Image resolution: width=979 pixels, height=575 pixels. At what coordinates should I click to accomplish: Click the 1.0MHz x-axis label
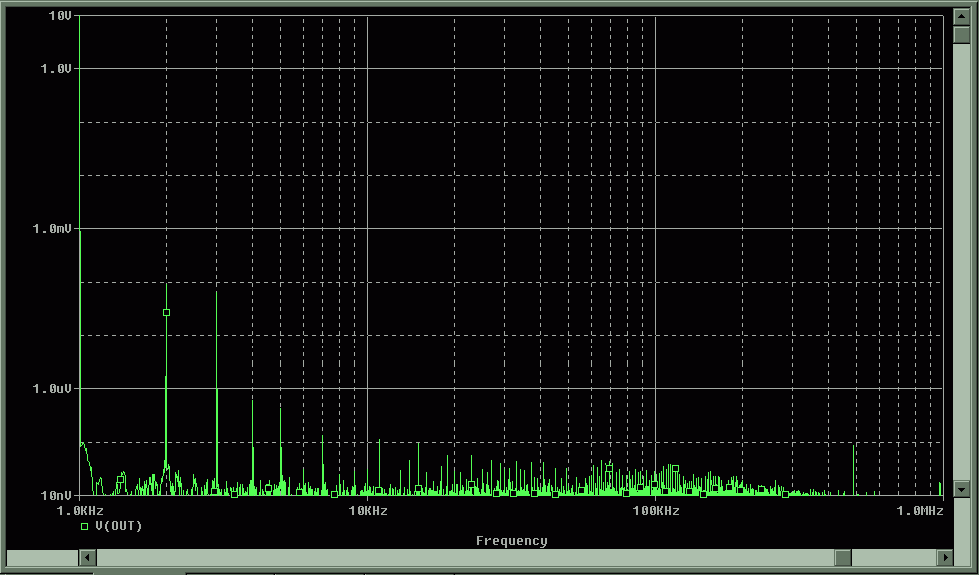pyautogui.click(x=919, y=511)
